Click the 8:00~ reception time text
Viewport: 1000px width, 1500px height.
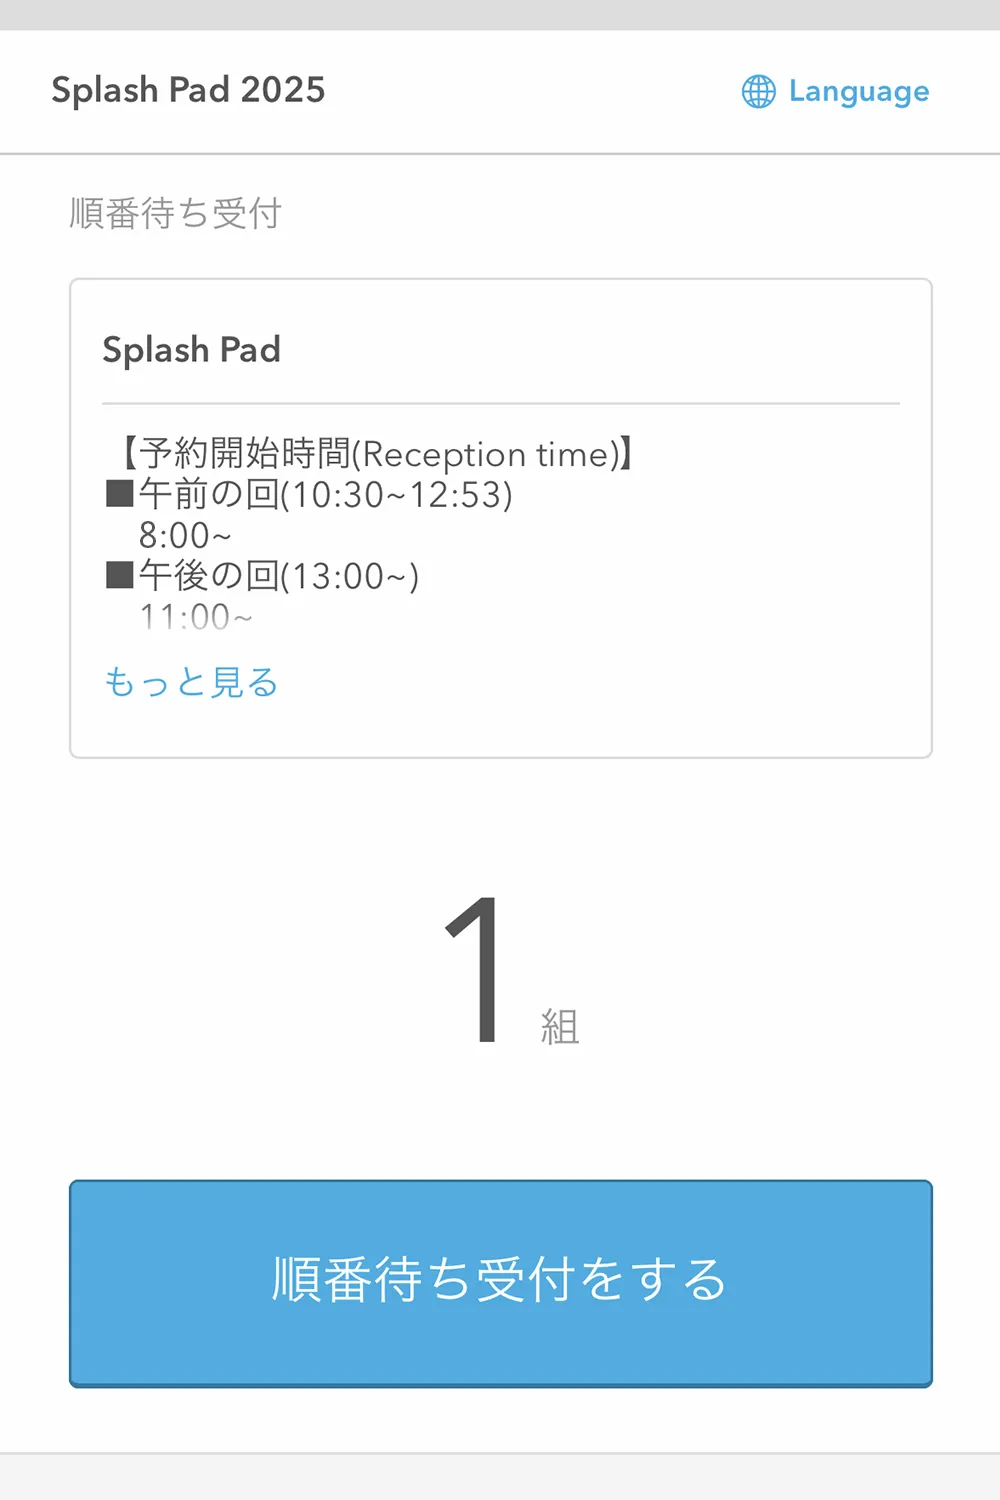coord(185,535)
